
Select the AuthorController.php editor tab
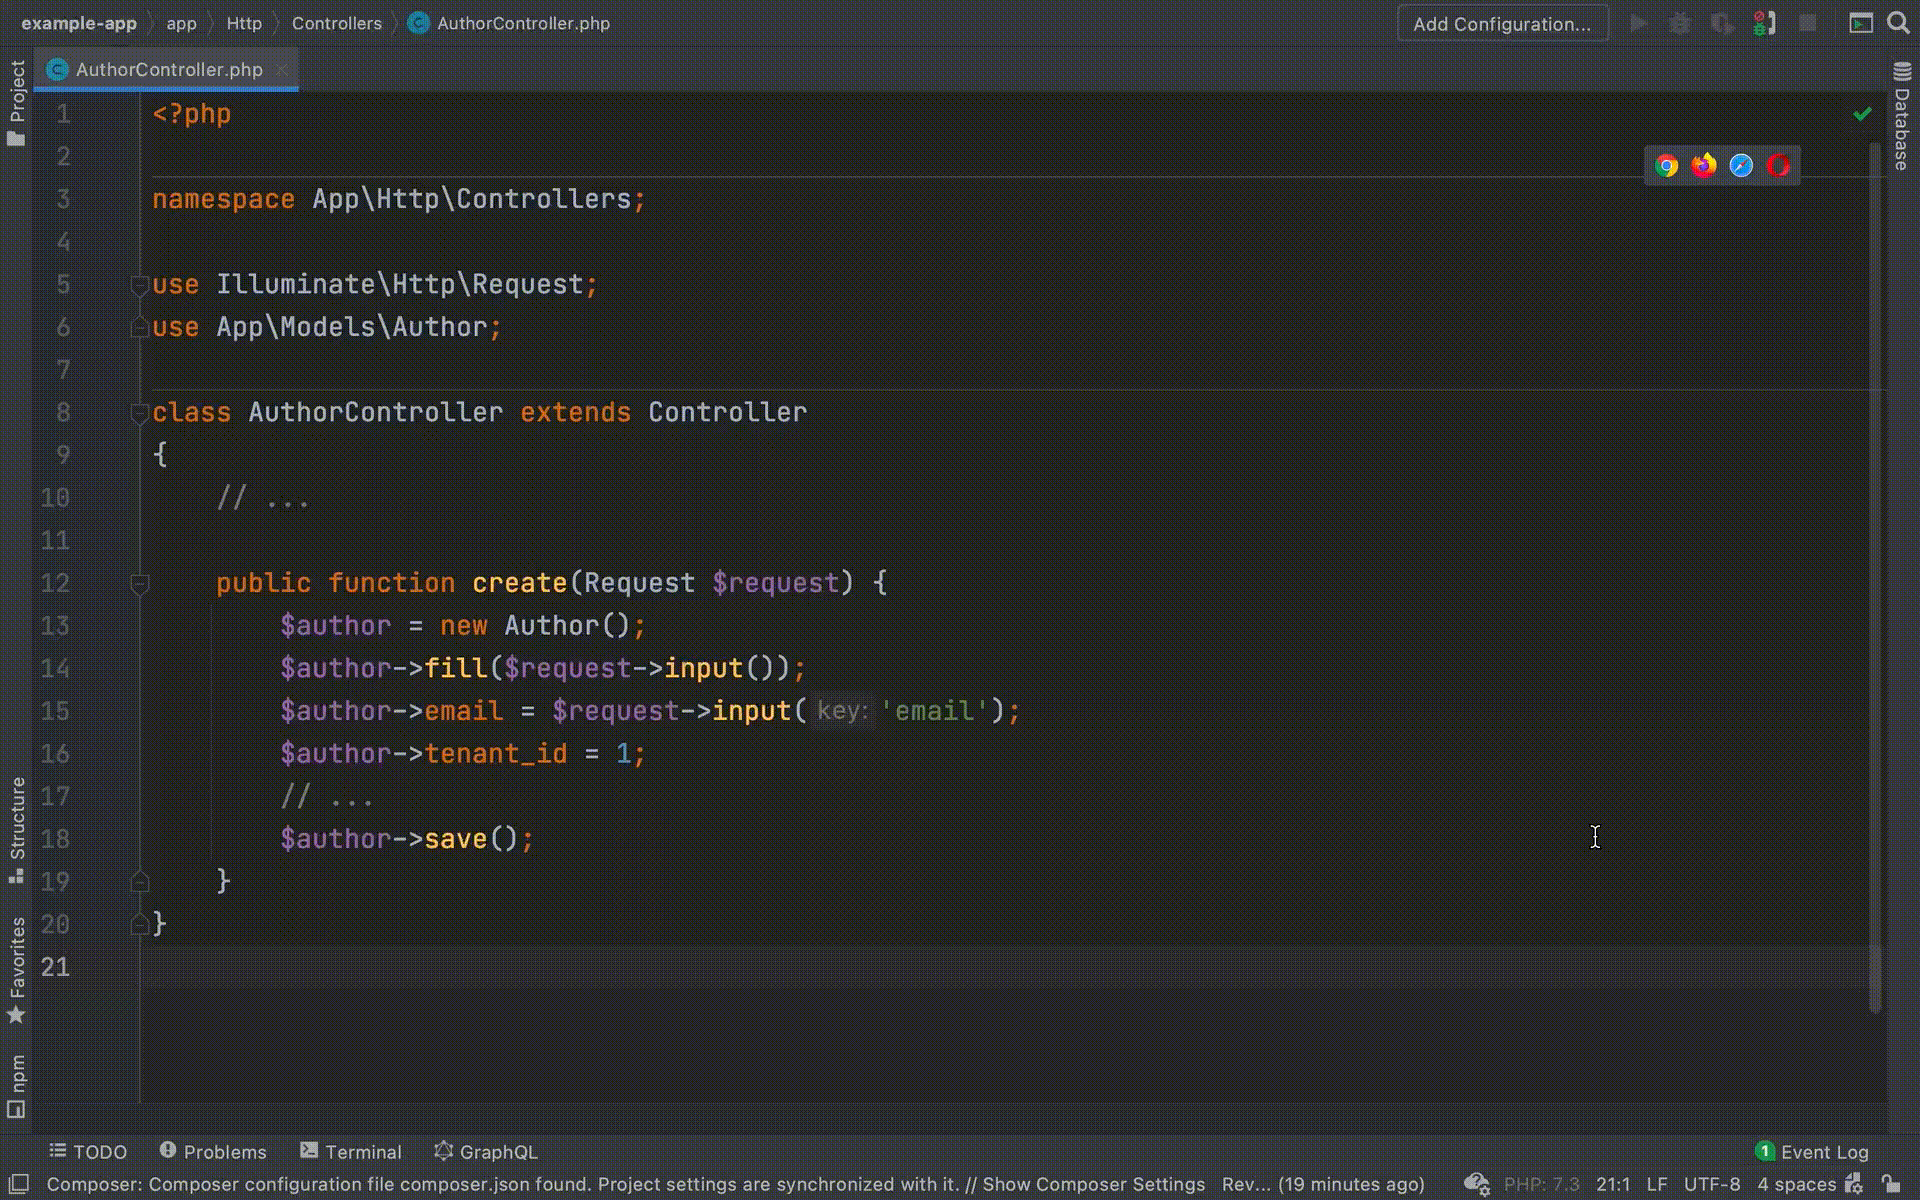(x=168, y=69)
